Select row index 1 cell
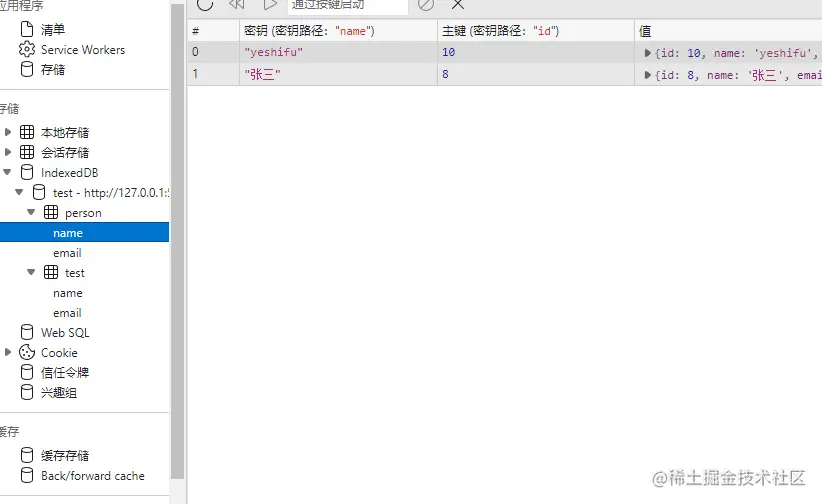 click(x=213, y=74)
